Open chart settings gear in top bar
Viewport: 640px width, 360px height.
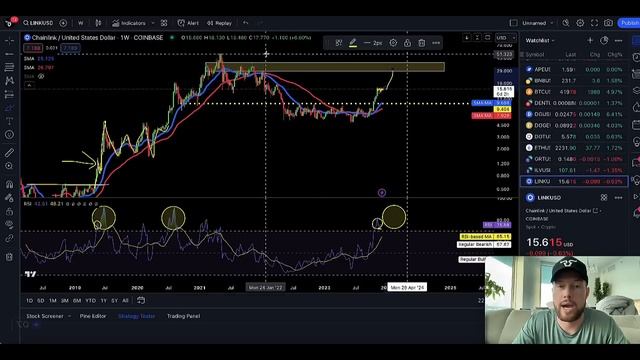[x=580, y=23]
